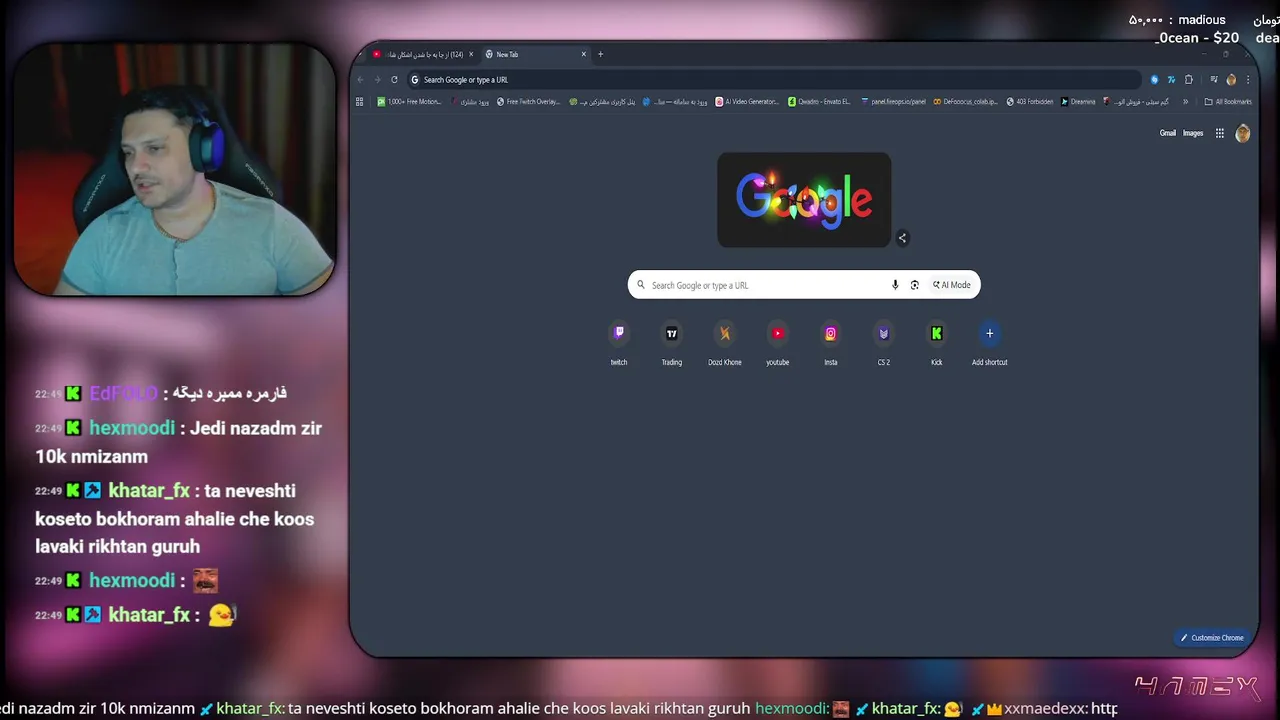Screen dimensions: 1280x720
Task: Click the Google doodle image
Action: 804,200
